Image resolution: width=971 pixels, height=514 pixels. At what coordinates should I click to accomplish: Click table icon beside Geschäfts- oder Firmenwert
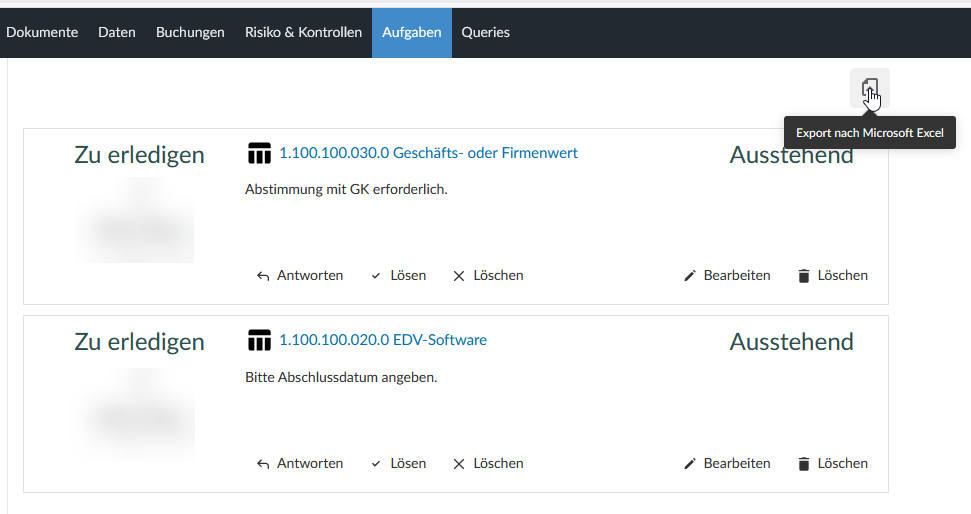[259, 153]
